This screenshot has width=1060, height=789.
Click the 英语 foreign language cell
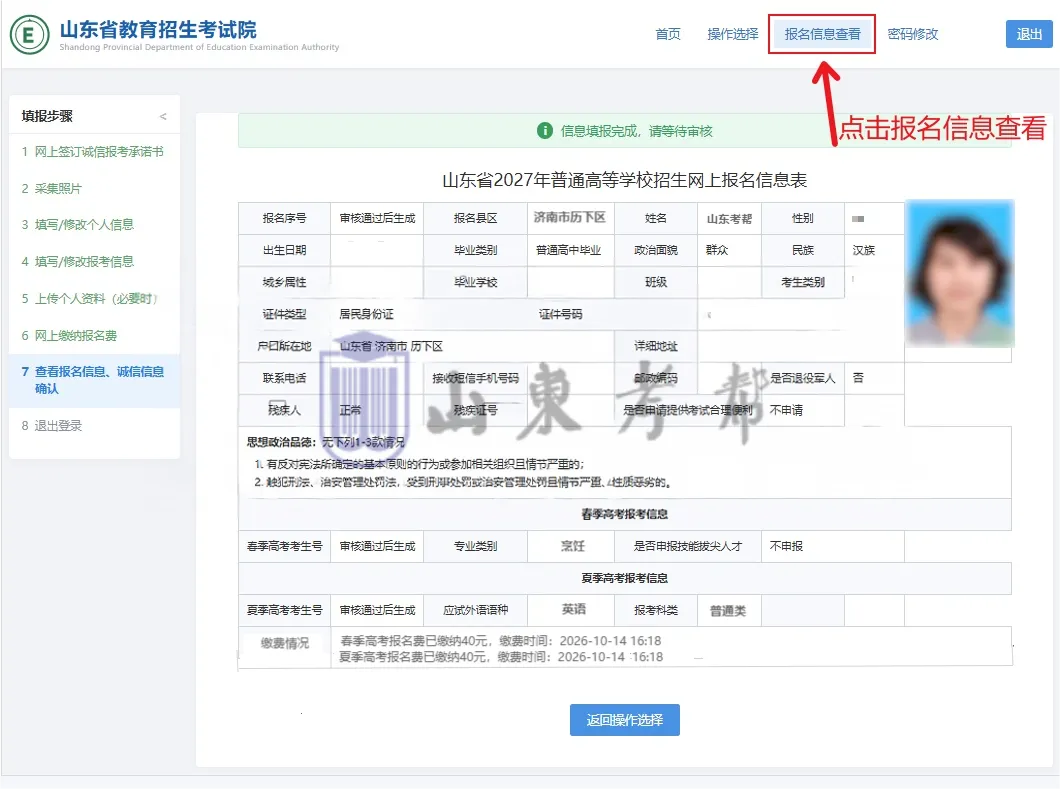[x=573, y=609]
